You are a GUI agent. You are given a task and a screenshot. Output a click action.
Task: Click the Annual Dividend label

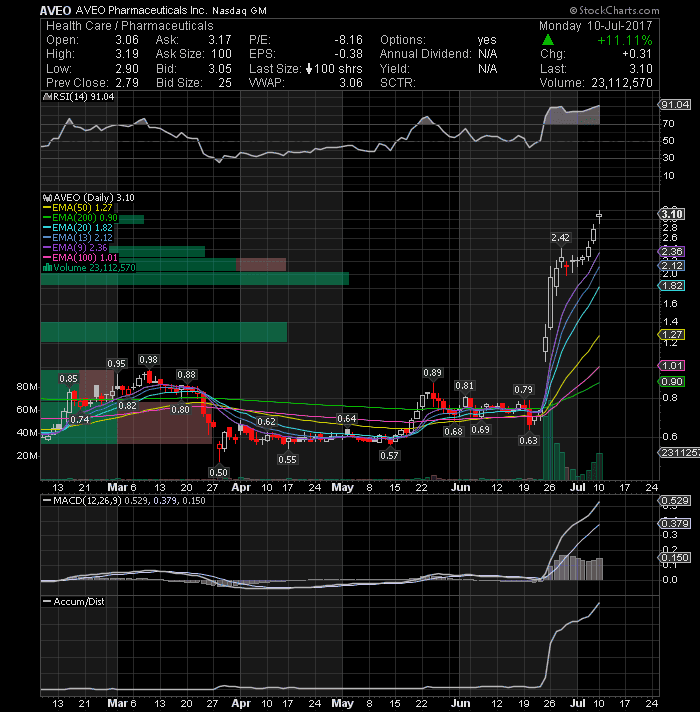tap(425, 54)
